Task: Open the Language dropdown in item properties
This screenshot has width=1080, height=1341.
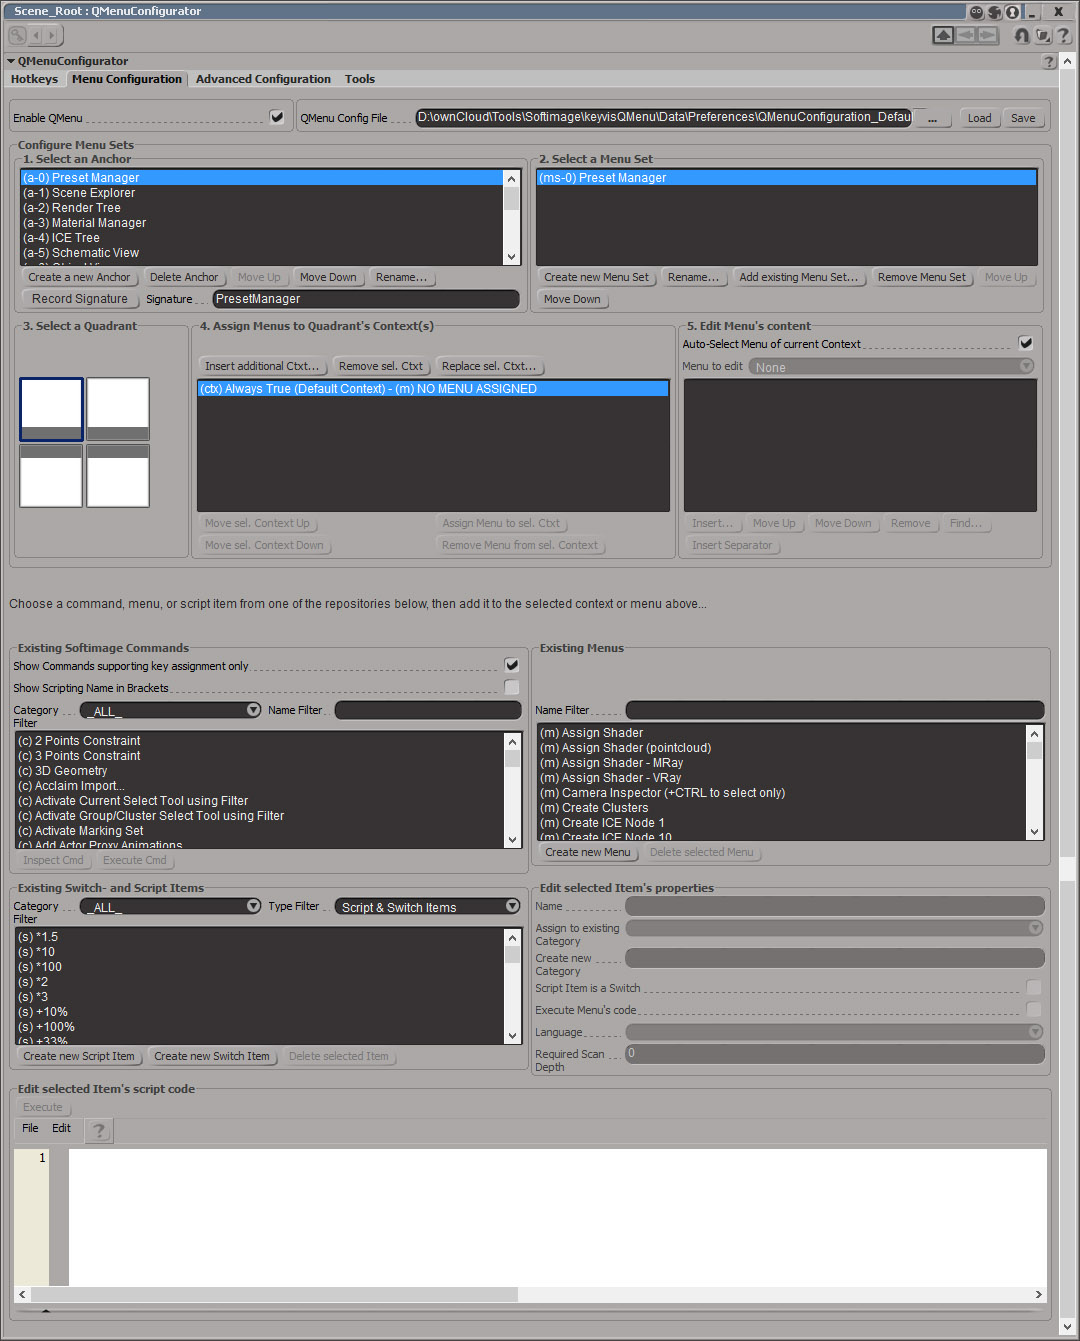Action: (1034, 1031)
